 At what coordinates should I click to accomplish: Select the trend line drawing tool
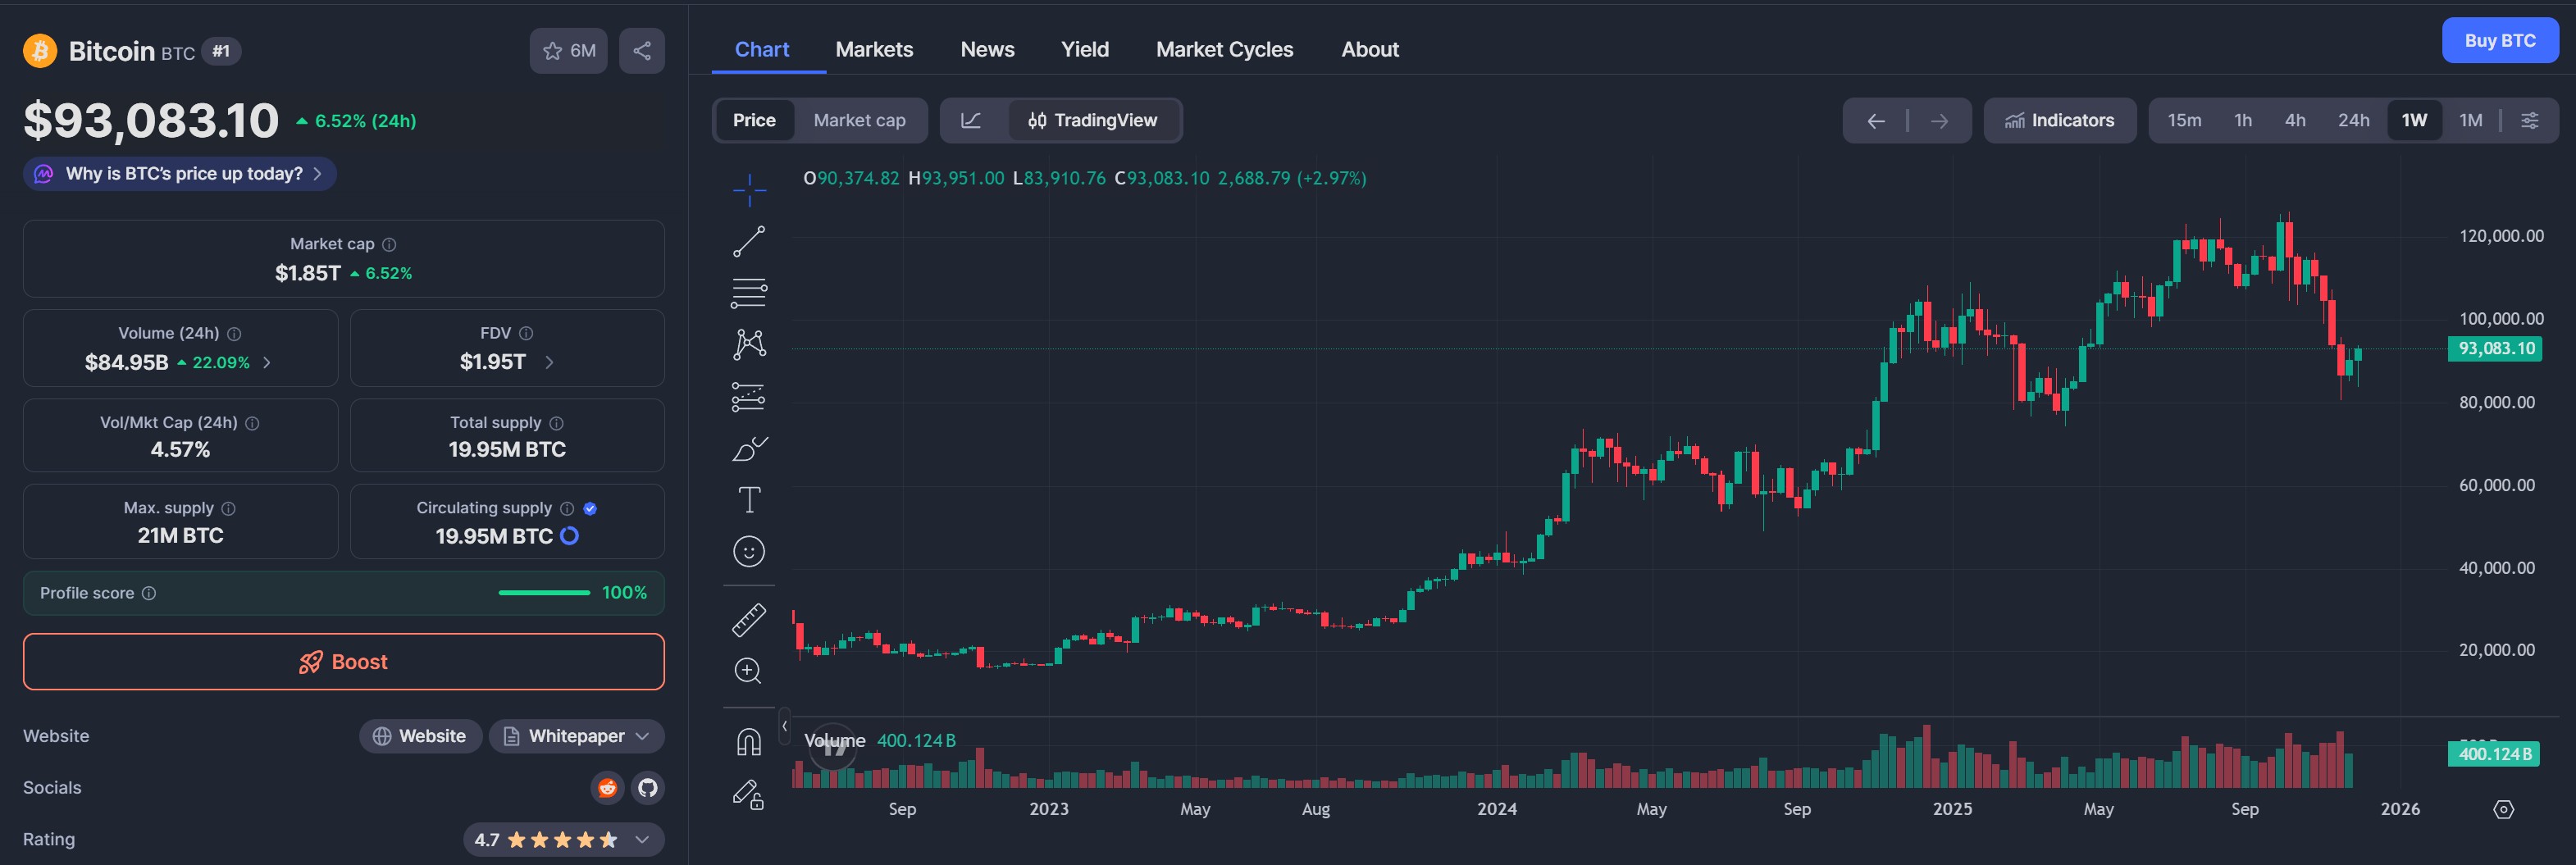coord(749,241)
